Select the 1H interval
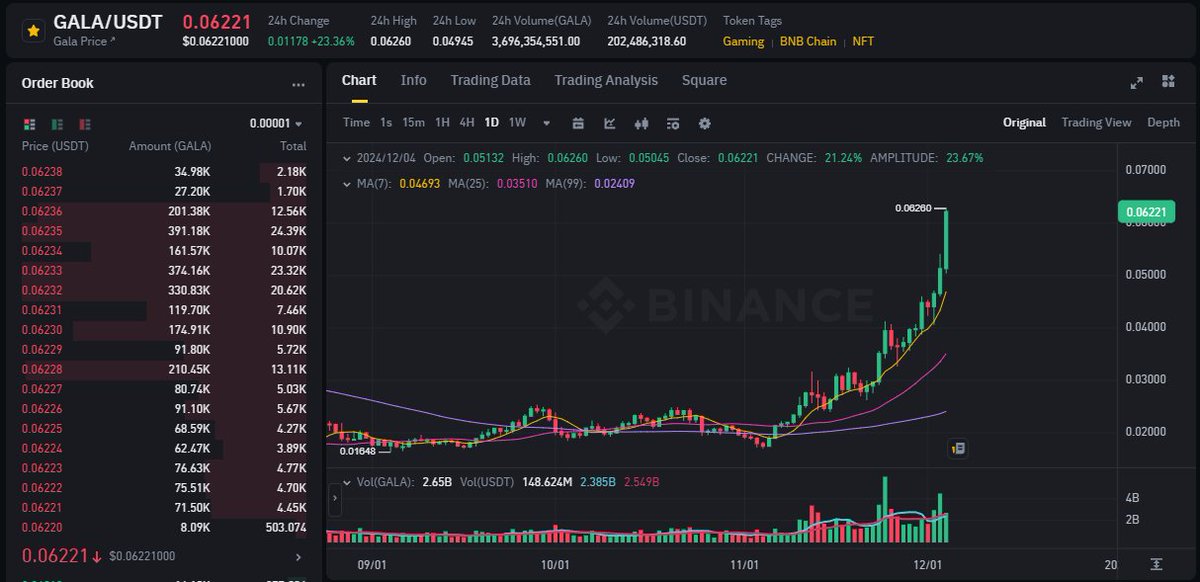 click(442, 123)
